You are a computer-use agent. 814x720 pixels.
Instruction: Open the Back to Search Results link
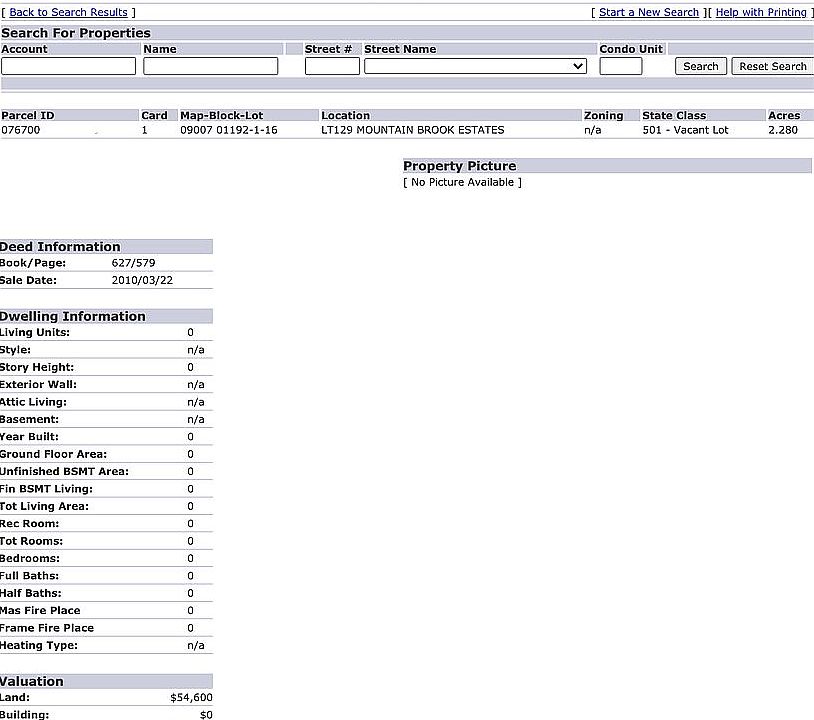[x=69, y=12]
